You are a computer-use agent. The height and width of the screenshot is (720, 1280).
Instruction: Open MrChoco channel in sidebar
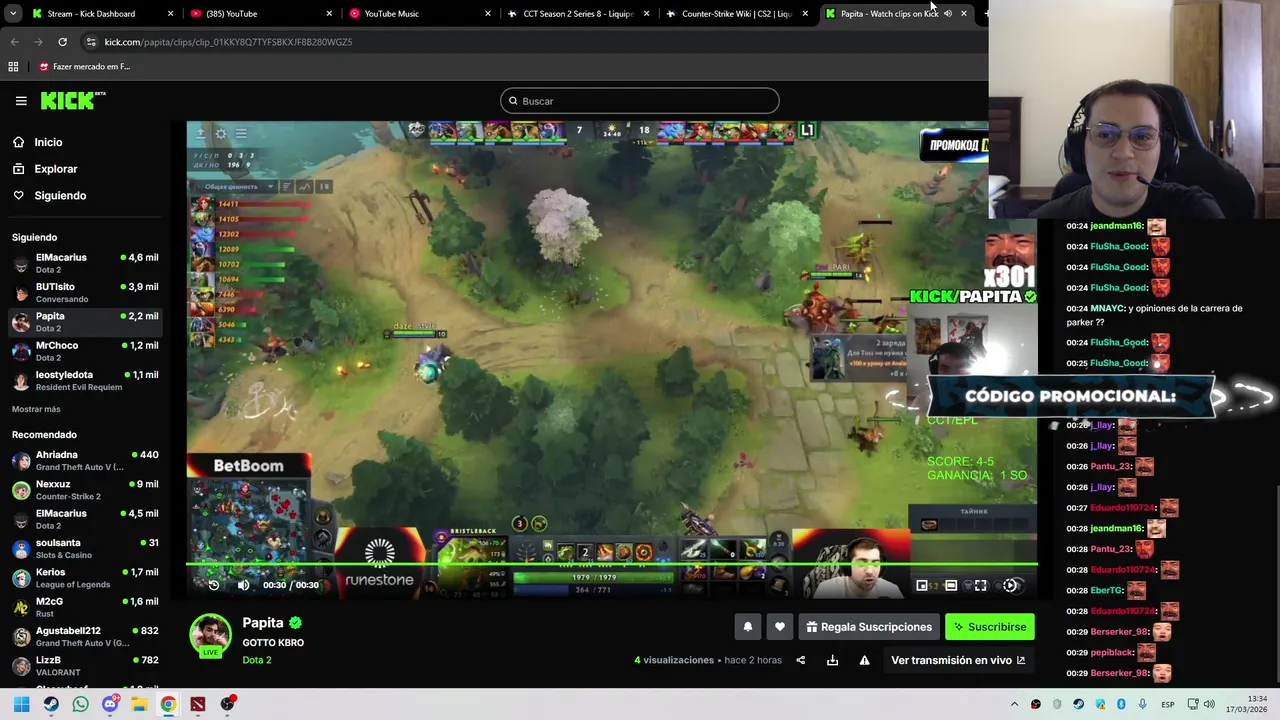click(85, 351)
